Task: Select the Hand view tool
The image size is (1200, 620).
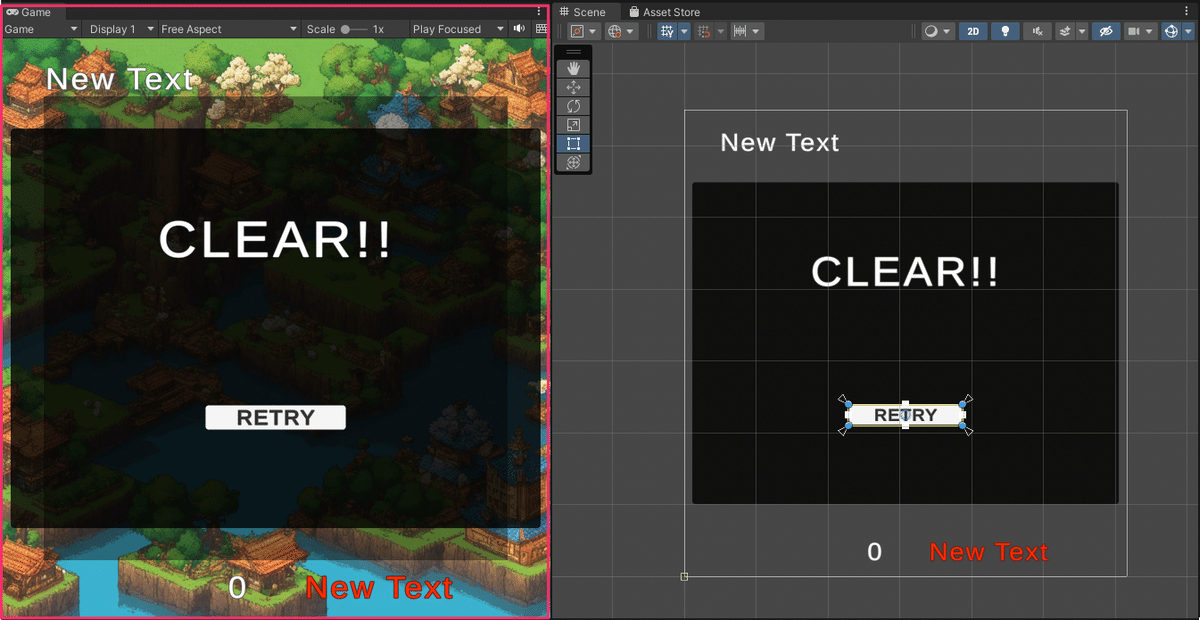Action: 573,68
